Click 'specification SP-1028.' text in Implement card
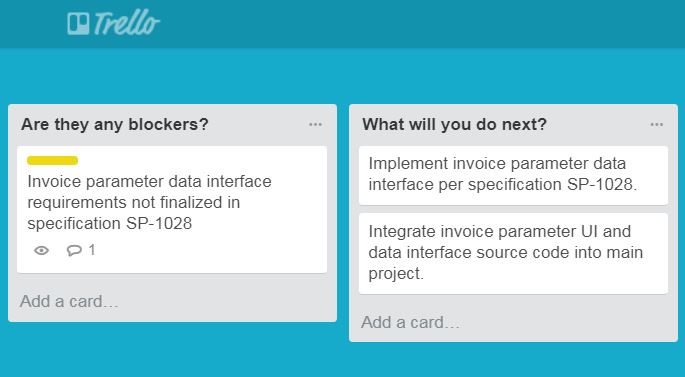Viewport: 685px width, 377px height. click(553, 184)
